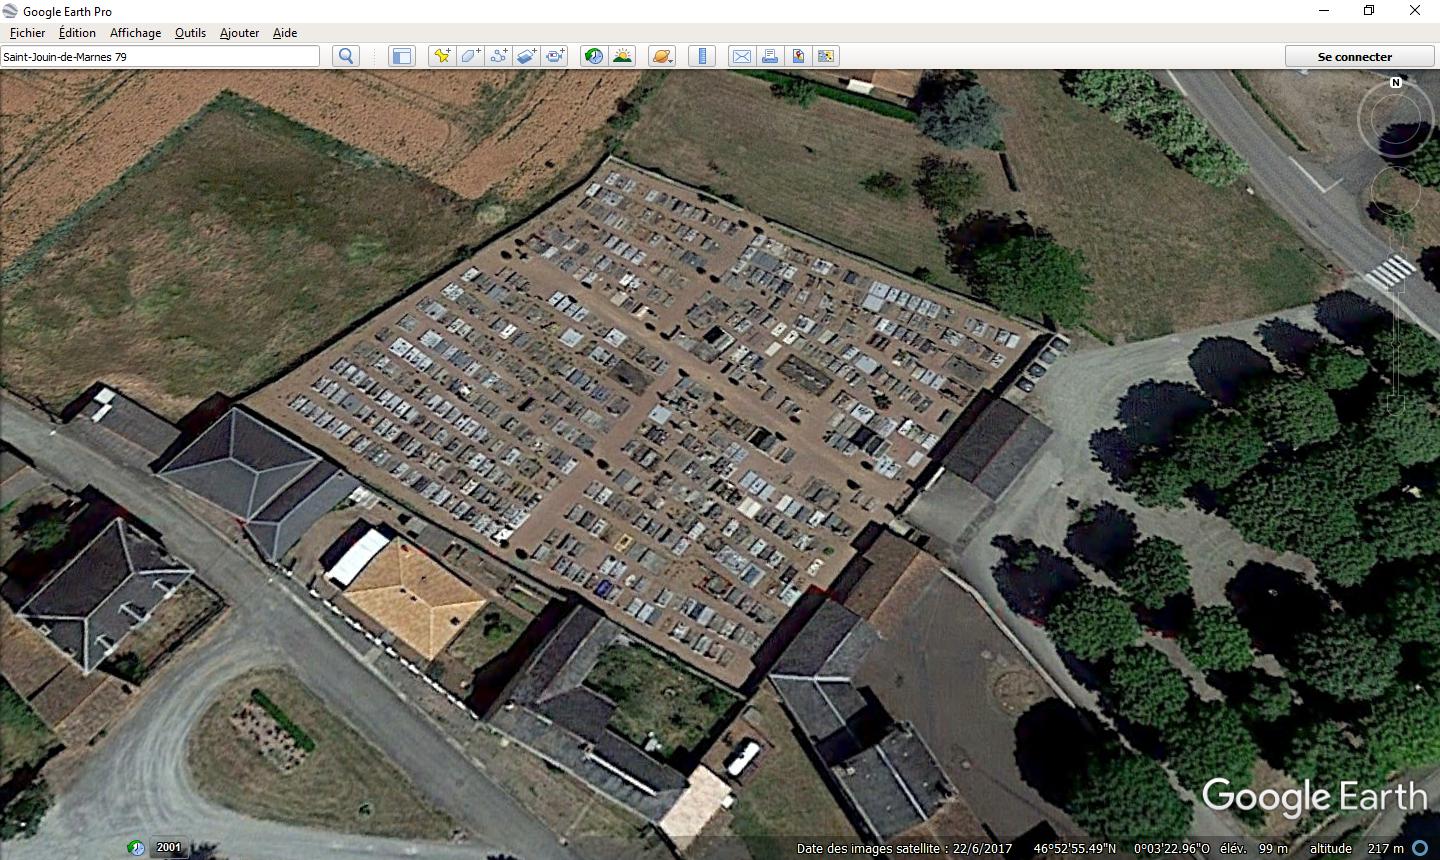Click the search magnifier button

tap(346, 56)
